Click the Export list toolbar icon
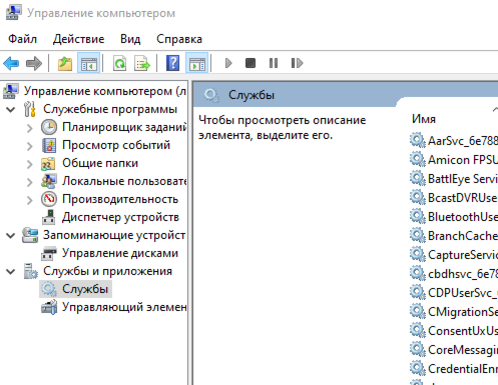This screenshot has height=385, width=498. pos(142,63)
